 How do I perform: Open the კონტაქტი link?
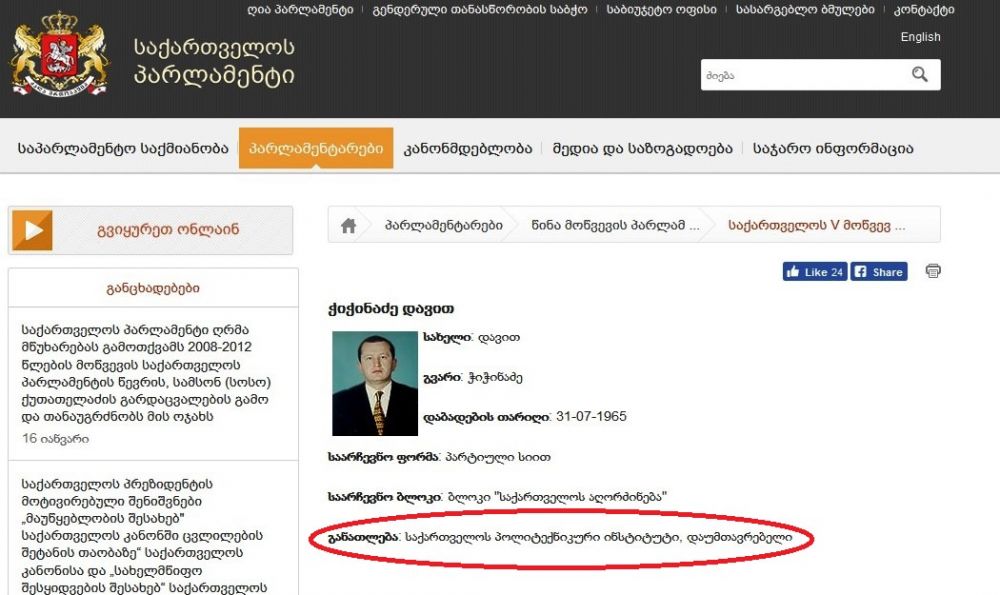[924, 10]
